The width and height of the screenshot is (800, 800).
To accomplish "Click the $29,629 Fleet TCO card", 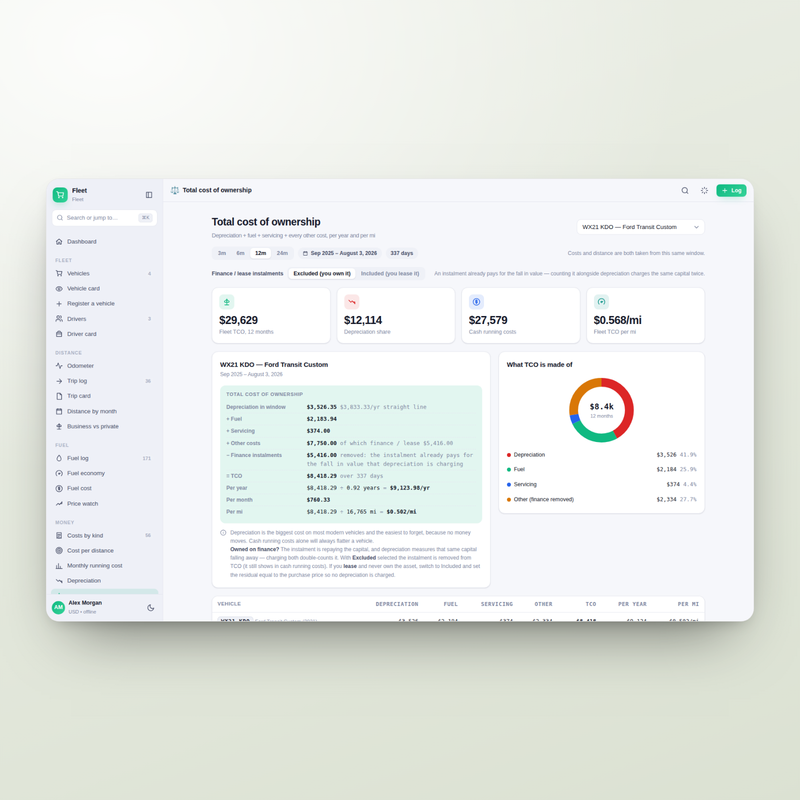I will pyautogui.click(x=271, y=315).
